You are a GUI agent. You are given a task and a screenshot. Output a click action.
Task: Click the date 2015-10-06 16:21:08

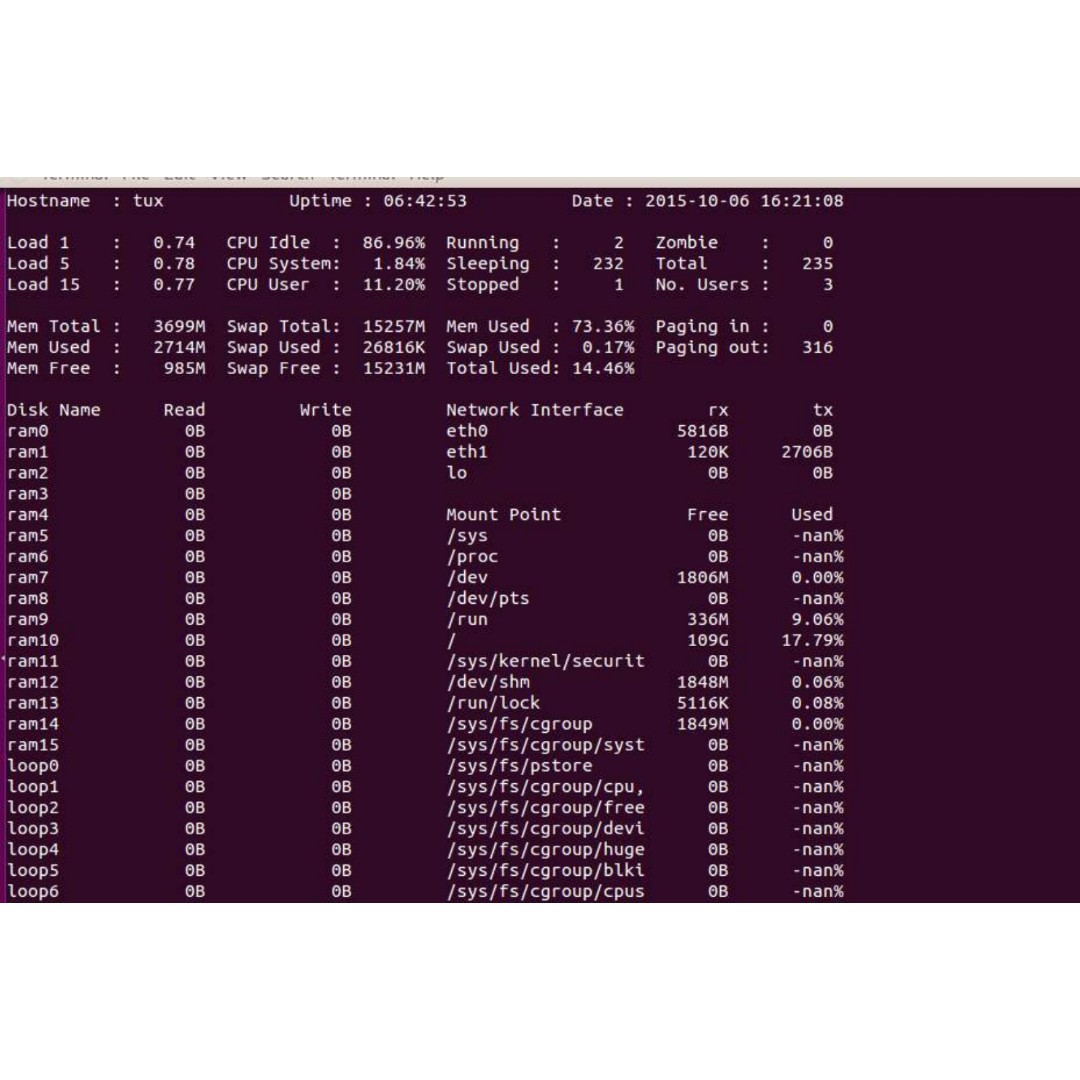coord(743,201)
